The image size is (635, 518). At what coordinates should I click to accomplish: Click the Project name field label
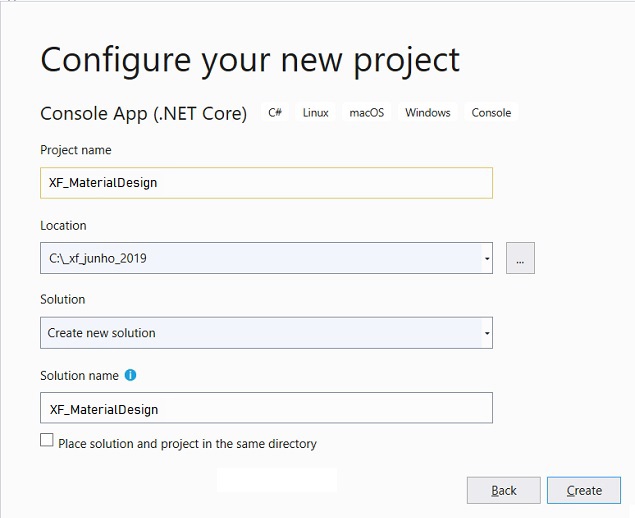pyautogui.click(x=76, y=150)
